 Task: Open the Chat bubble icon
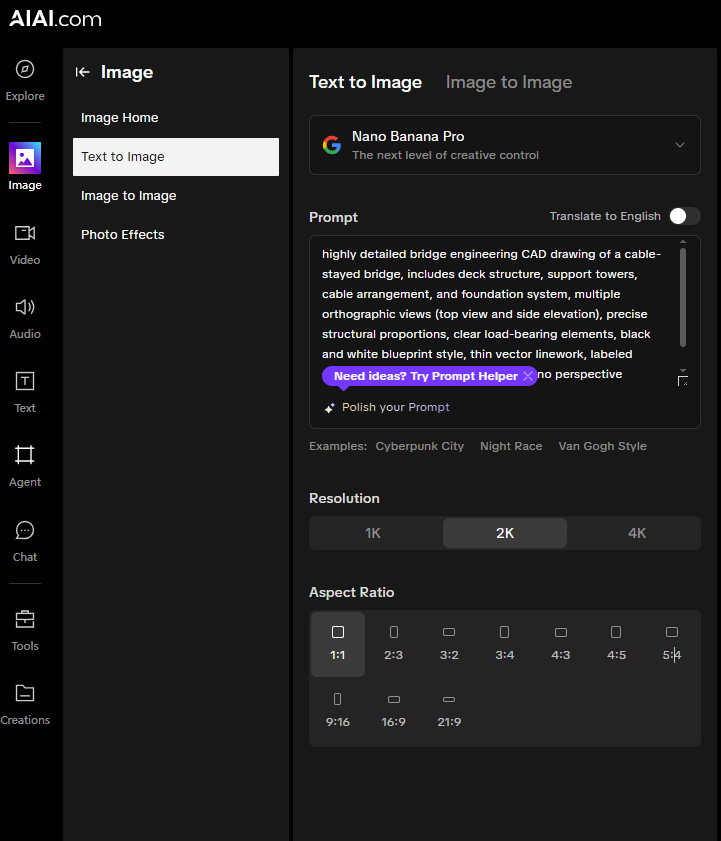[25, 530]
